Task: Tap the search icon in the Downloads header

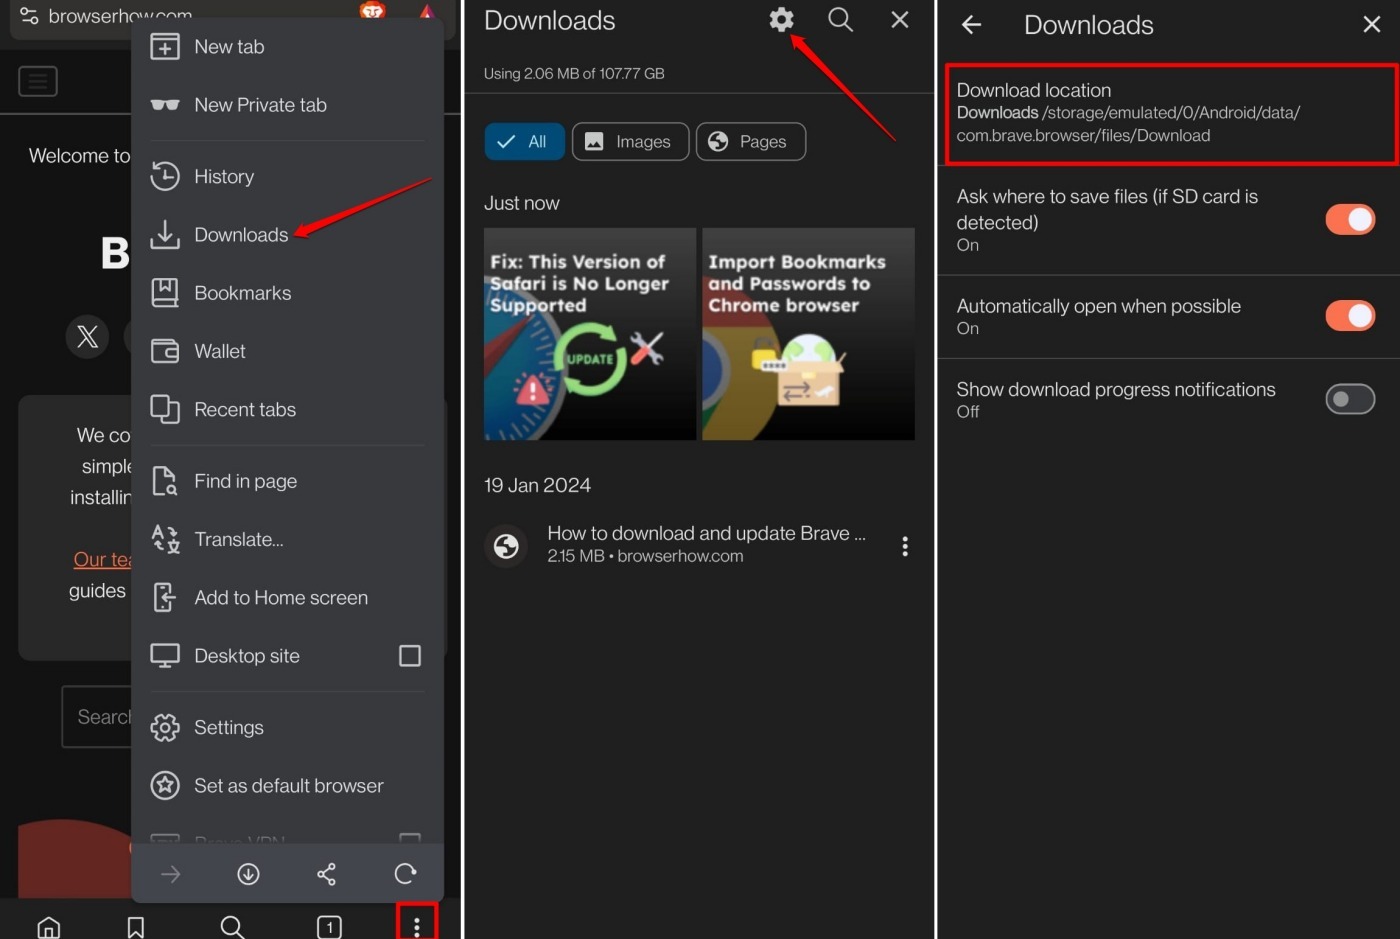Action: [841, 19]
